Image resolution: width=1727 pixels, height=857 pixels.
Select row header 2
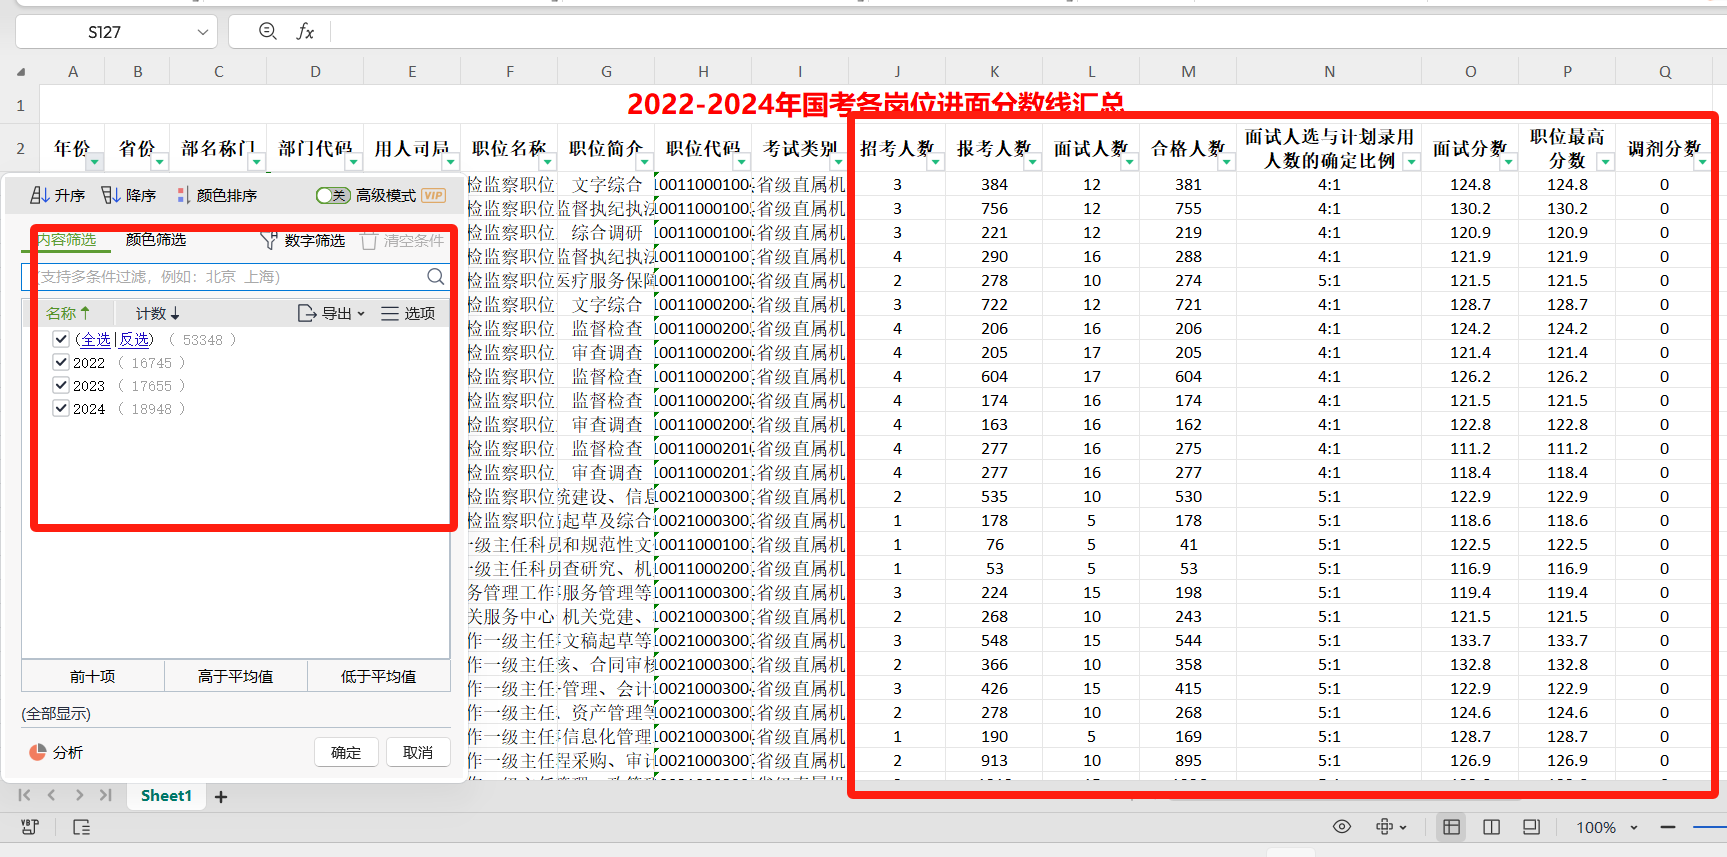20,148
